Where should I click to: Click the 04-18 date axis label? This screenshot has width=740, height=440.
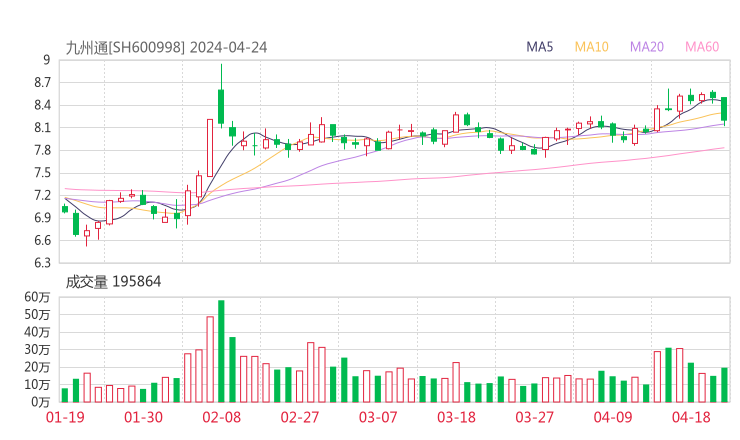coord(691,417)
